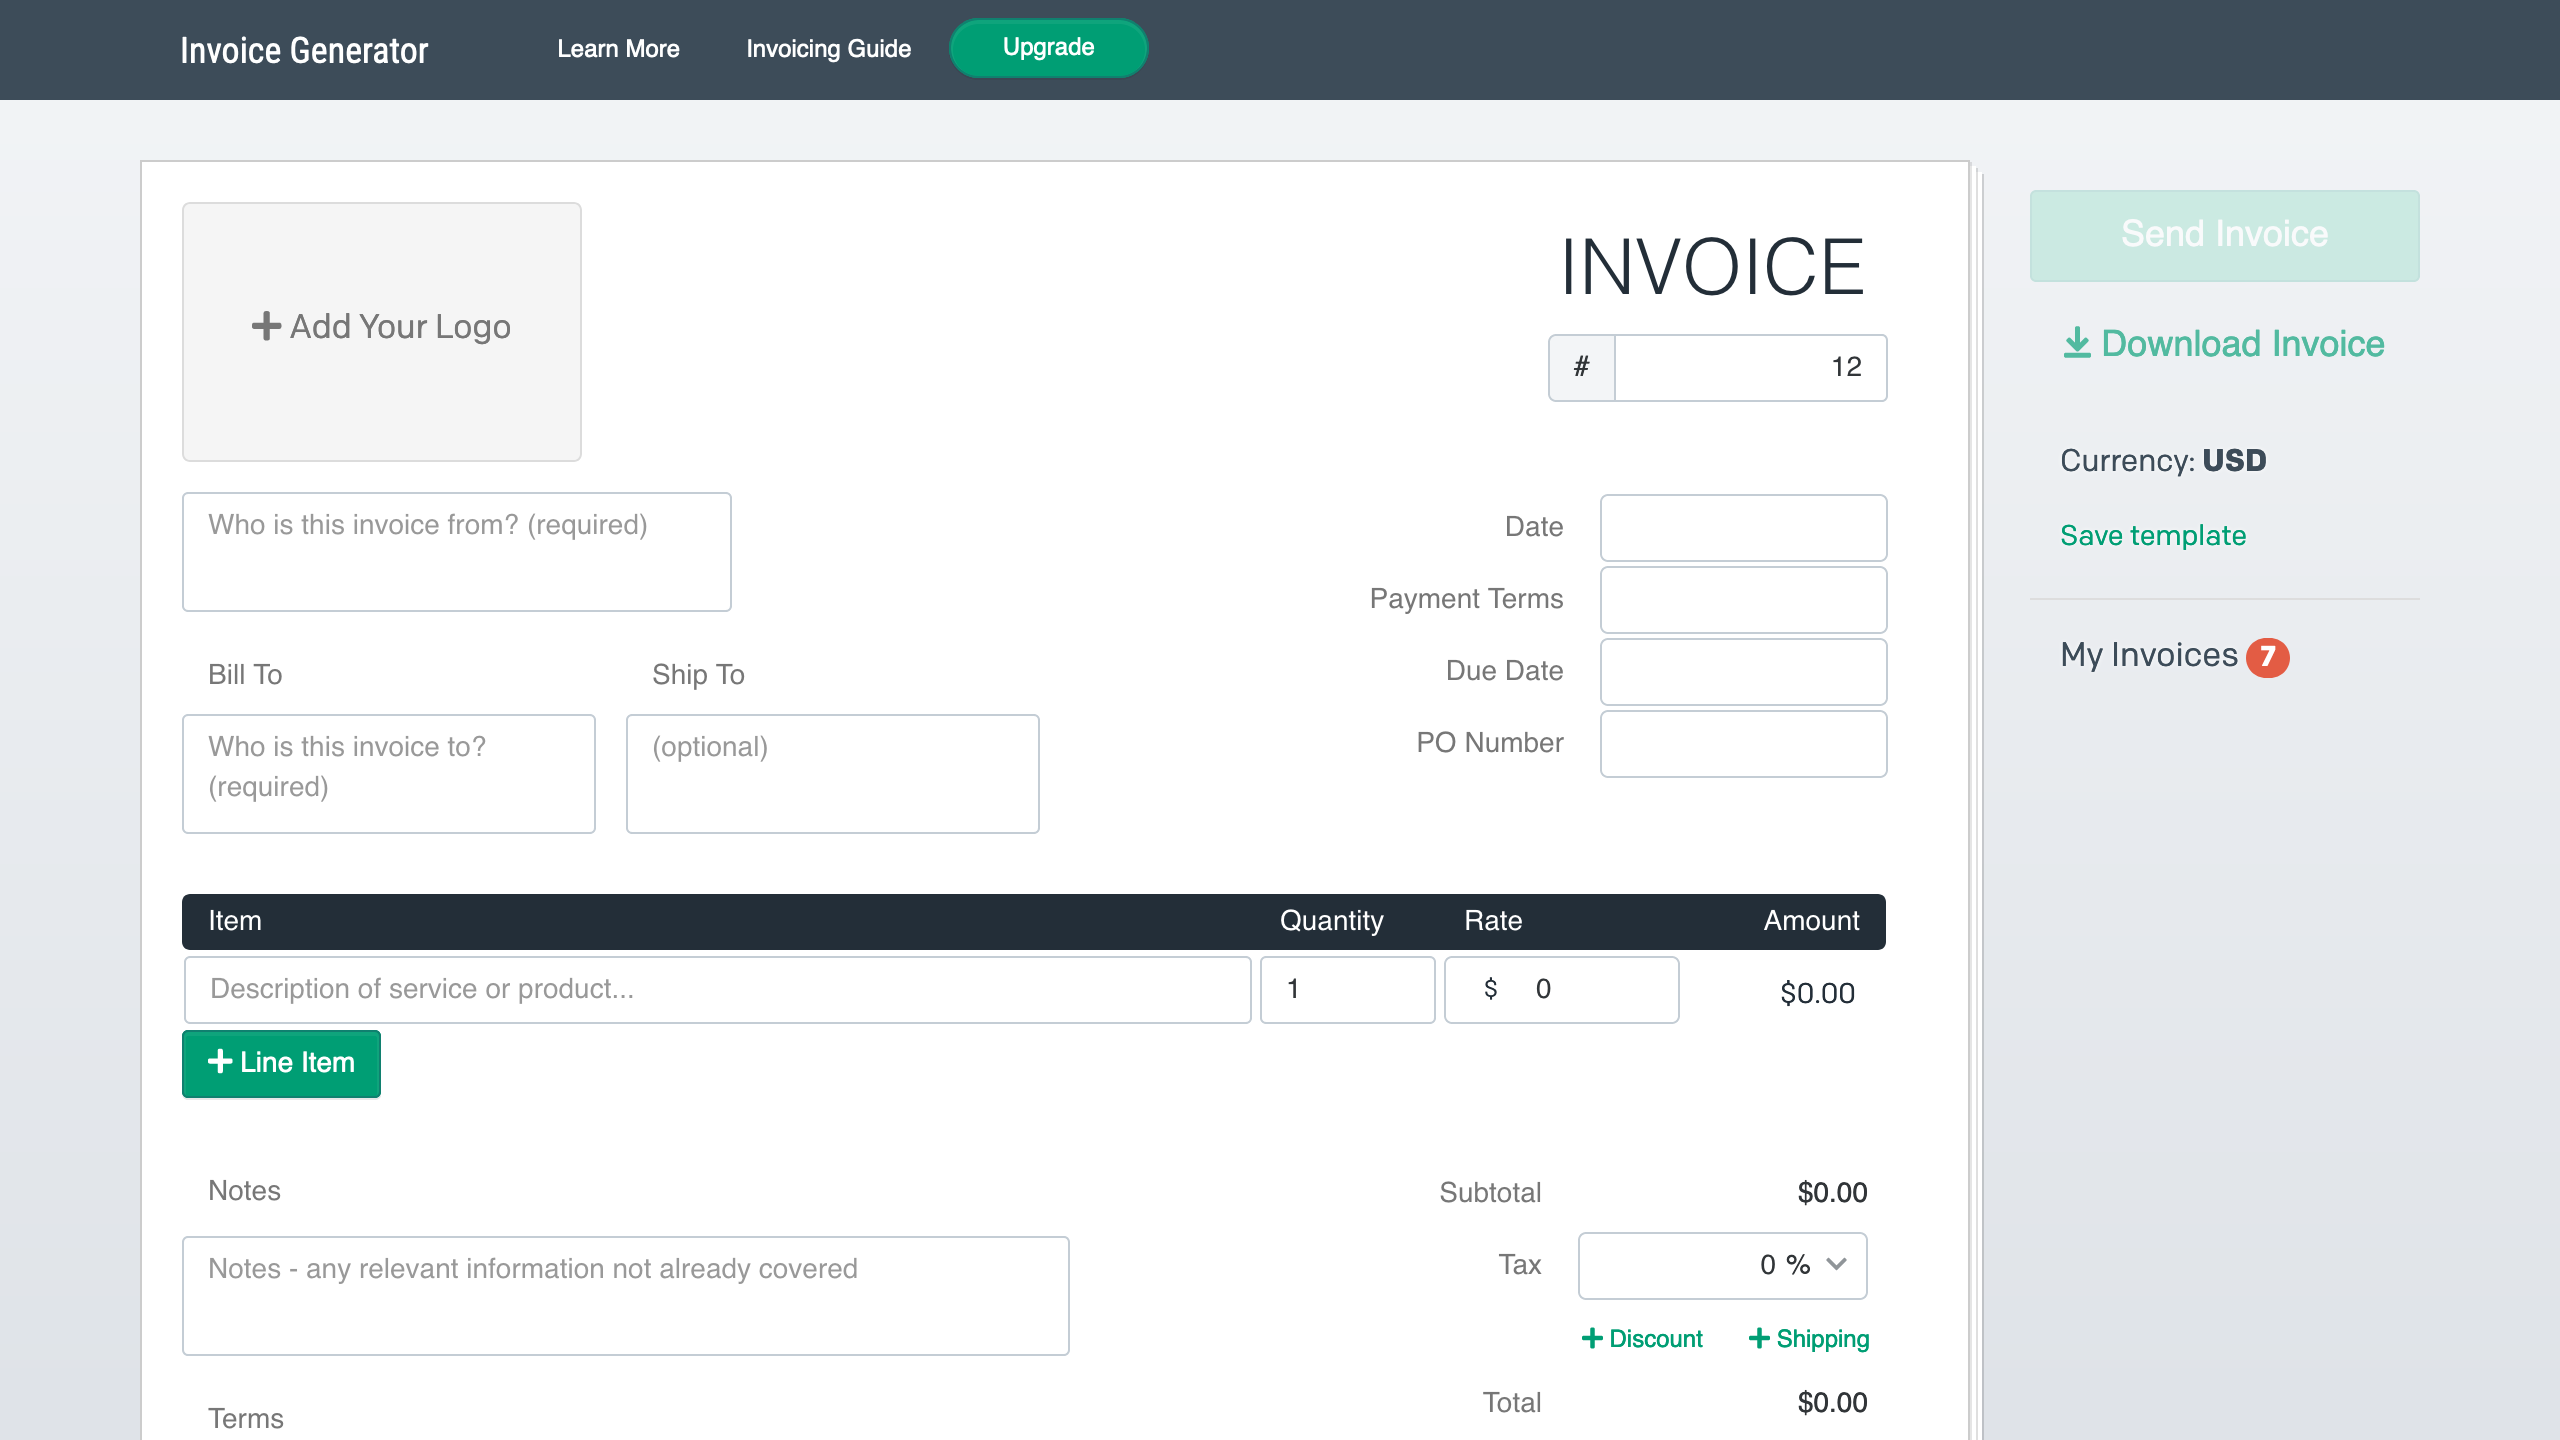2560x1440 pixels.
Task: Open the Date picker field
Action: [x=1743, y=527]
